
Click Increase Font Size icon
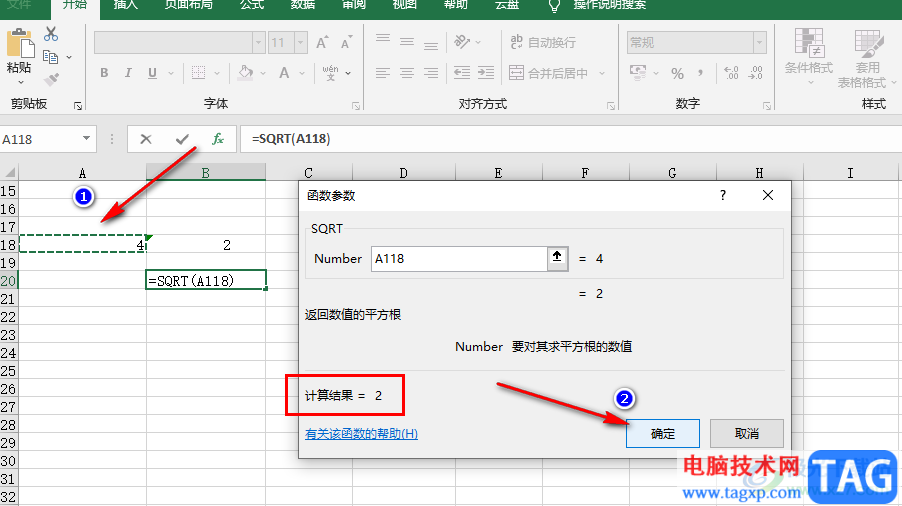[x=322, y=43]
